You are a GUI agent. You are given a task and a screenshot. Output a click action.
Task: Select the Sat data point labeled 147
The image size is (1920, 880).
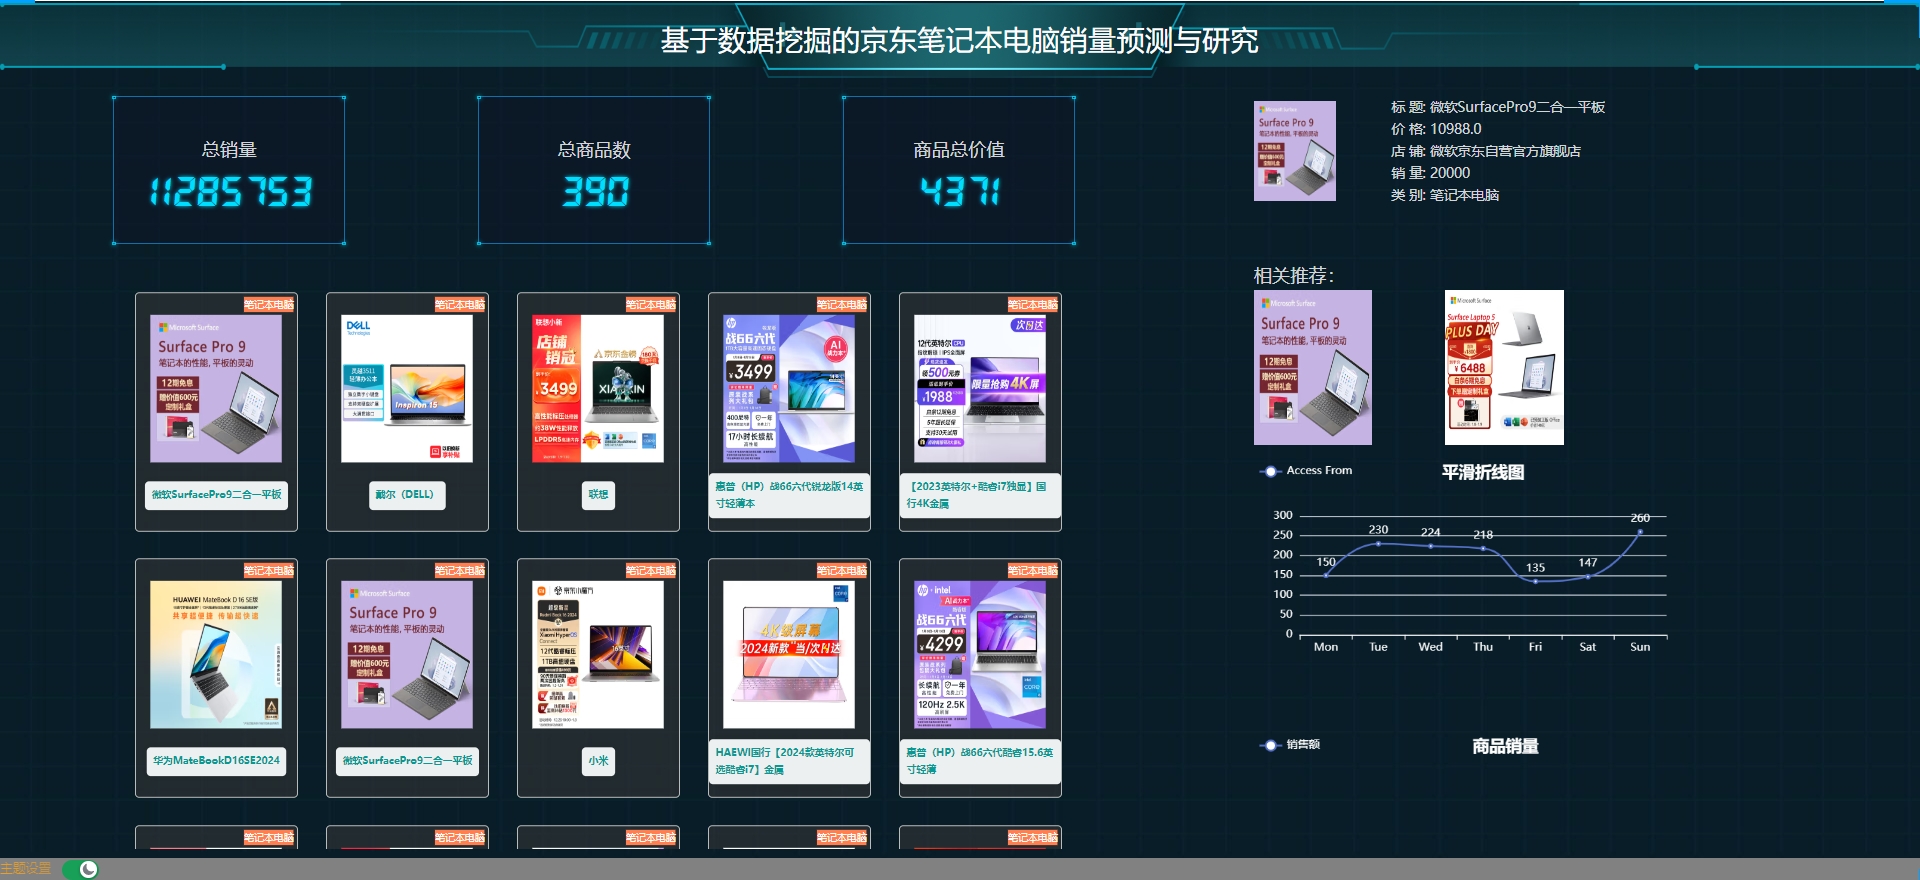1588,576
